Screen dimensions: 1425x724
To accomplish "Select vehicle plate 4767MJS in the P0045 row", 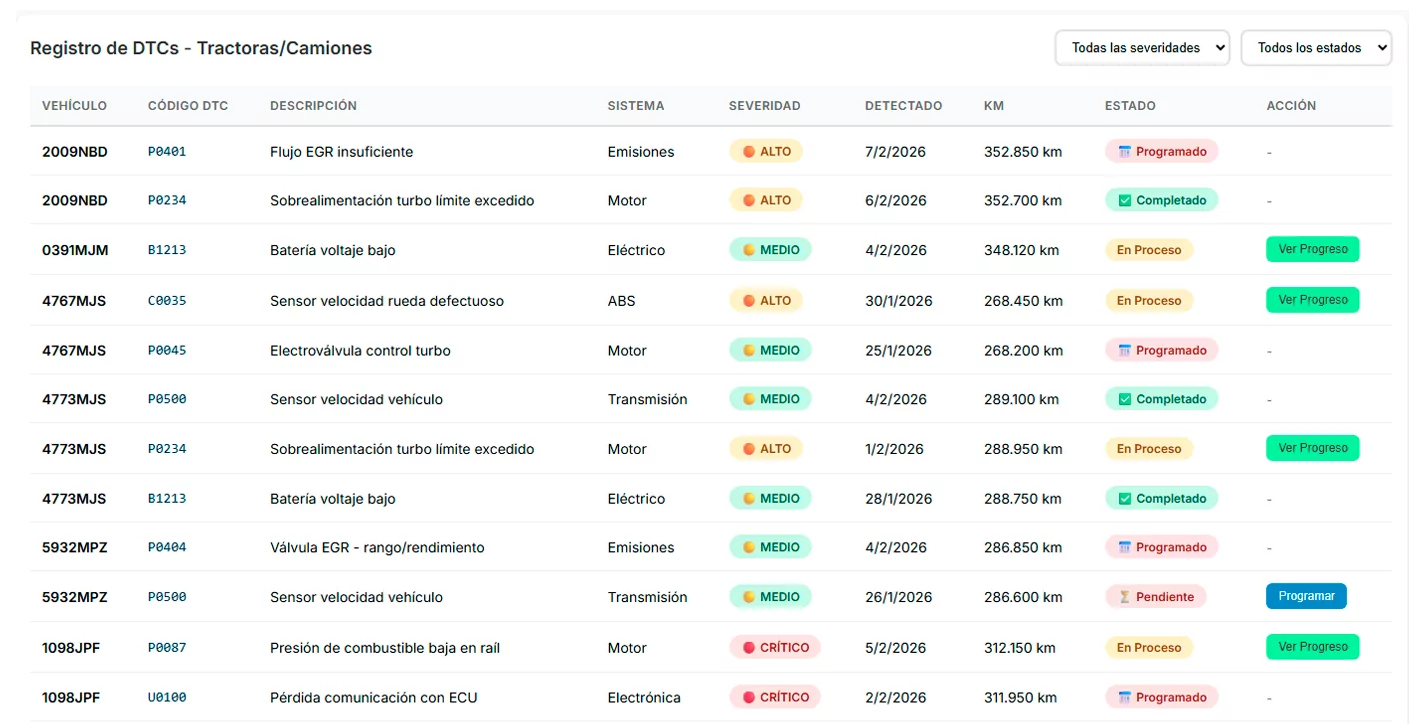I will click(x=74, y=351).
